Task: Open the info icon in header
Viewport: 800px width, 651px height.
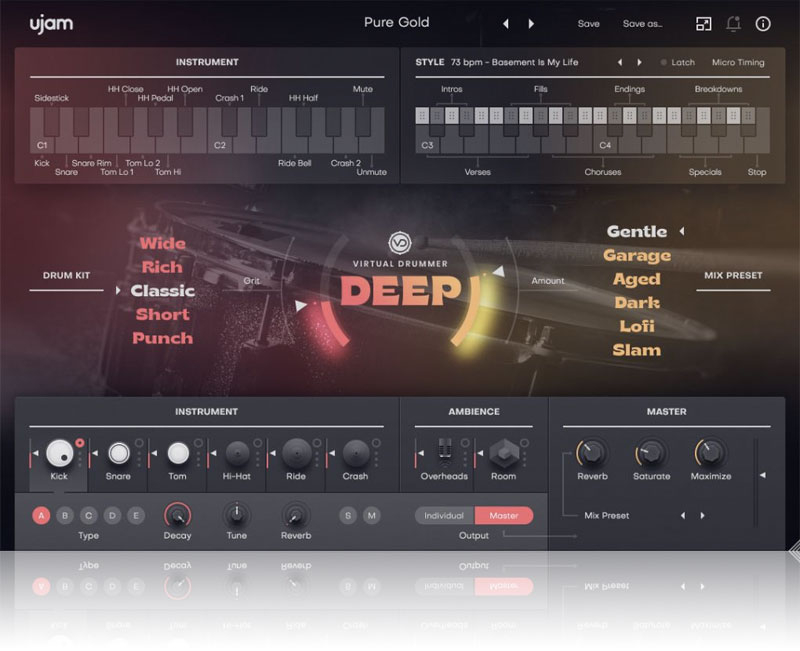Action: pos(763,23)
